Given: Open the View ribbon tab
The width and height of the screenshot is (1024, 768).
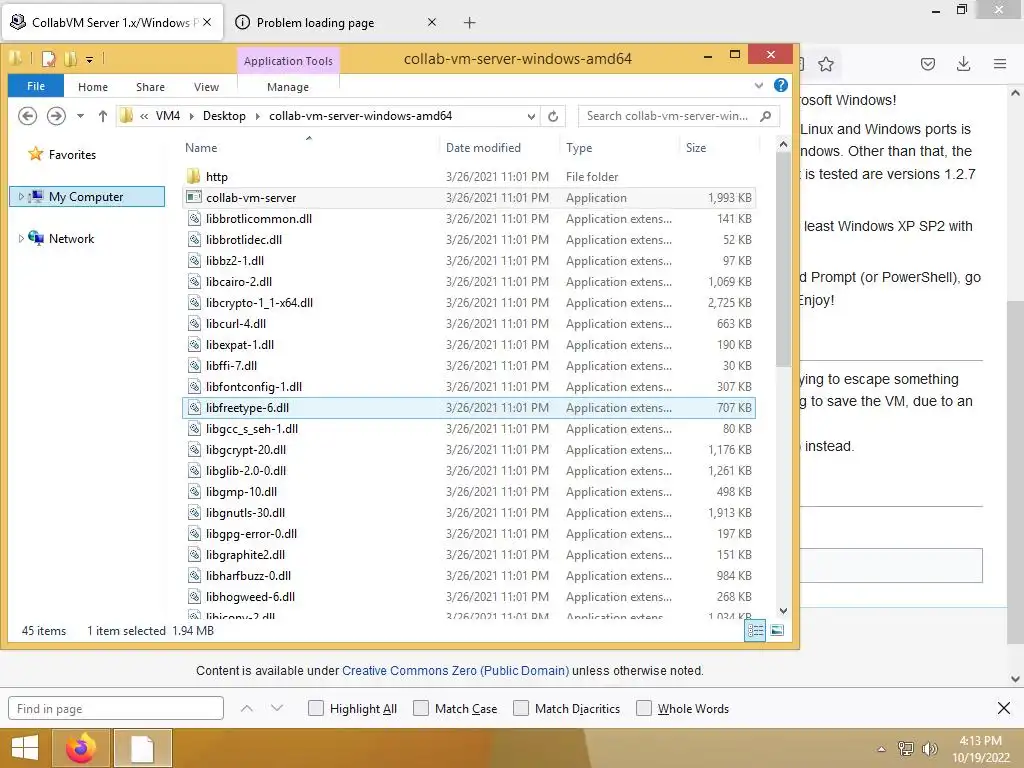Looking at the screenshot, I should pos(206,87).
